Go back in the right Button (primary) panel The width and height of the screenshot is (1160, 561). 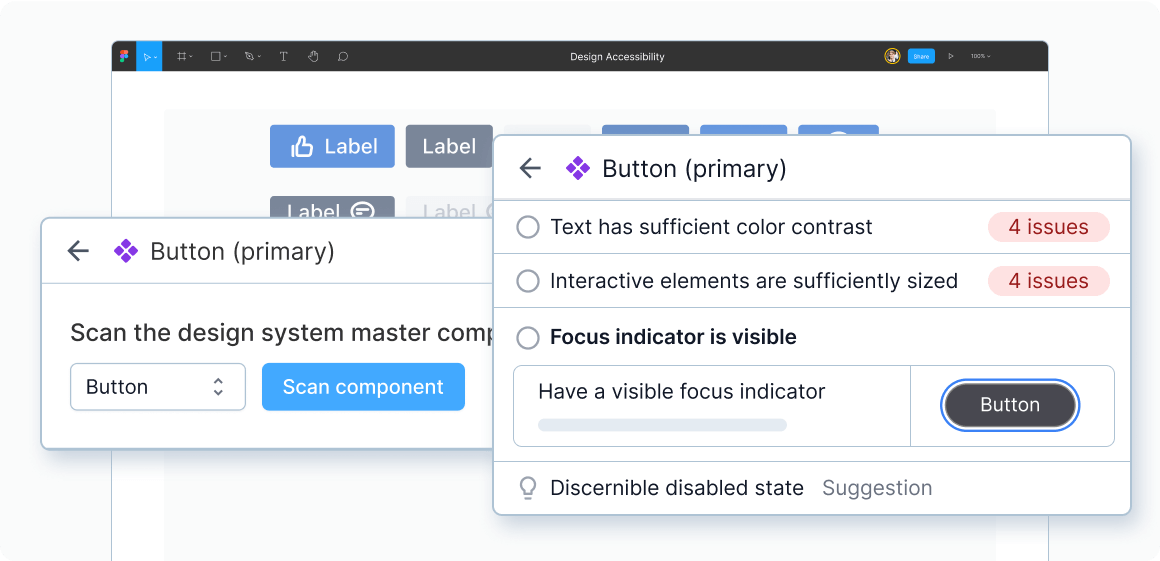point(530,169)
